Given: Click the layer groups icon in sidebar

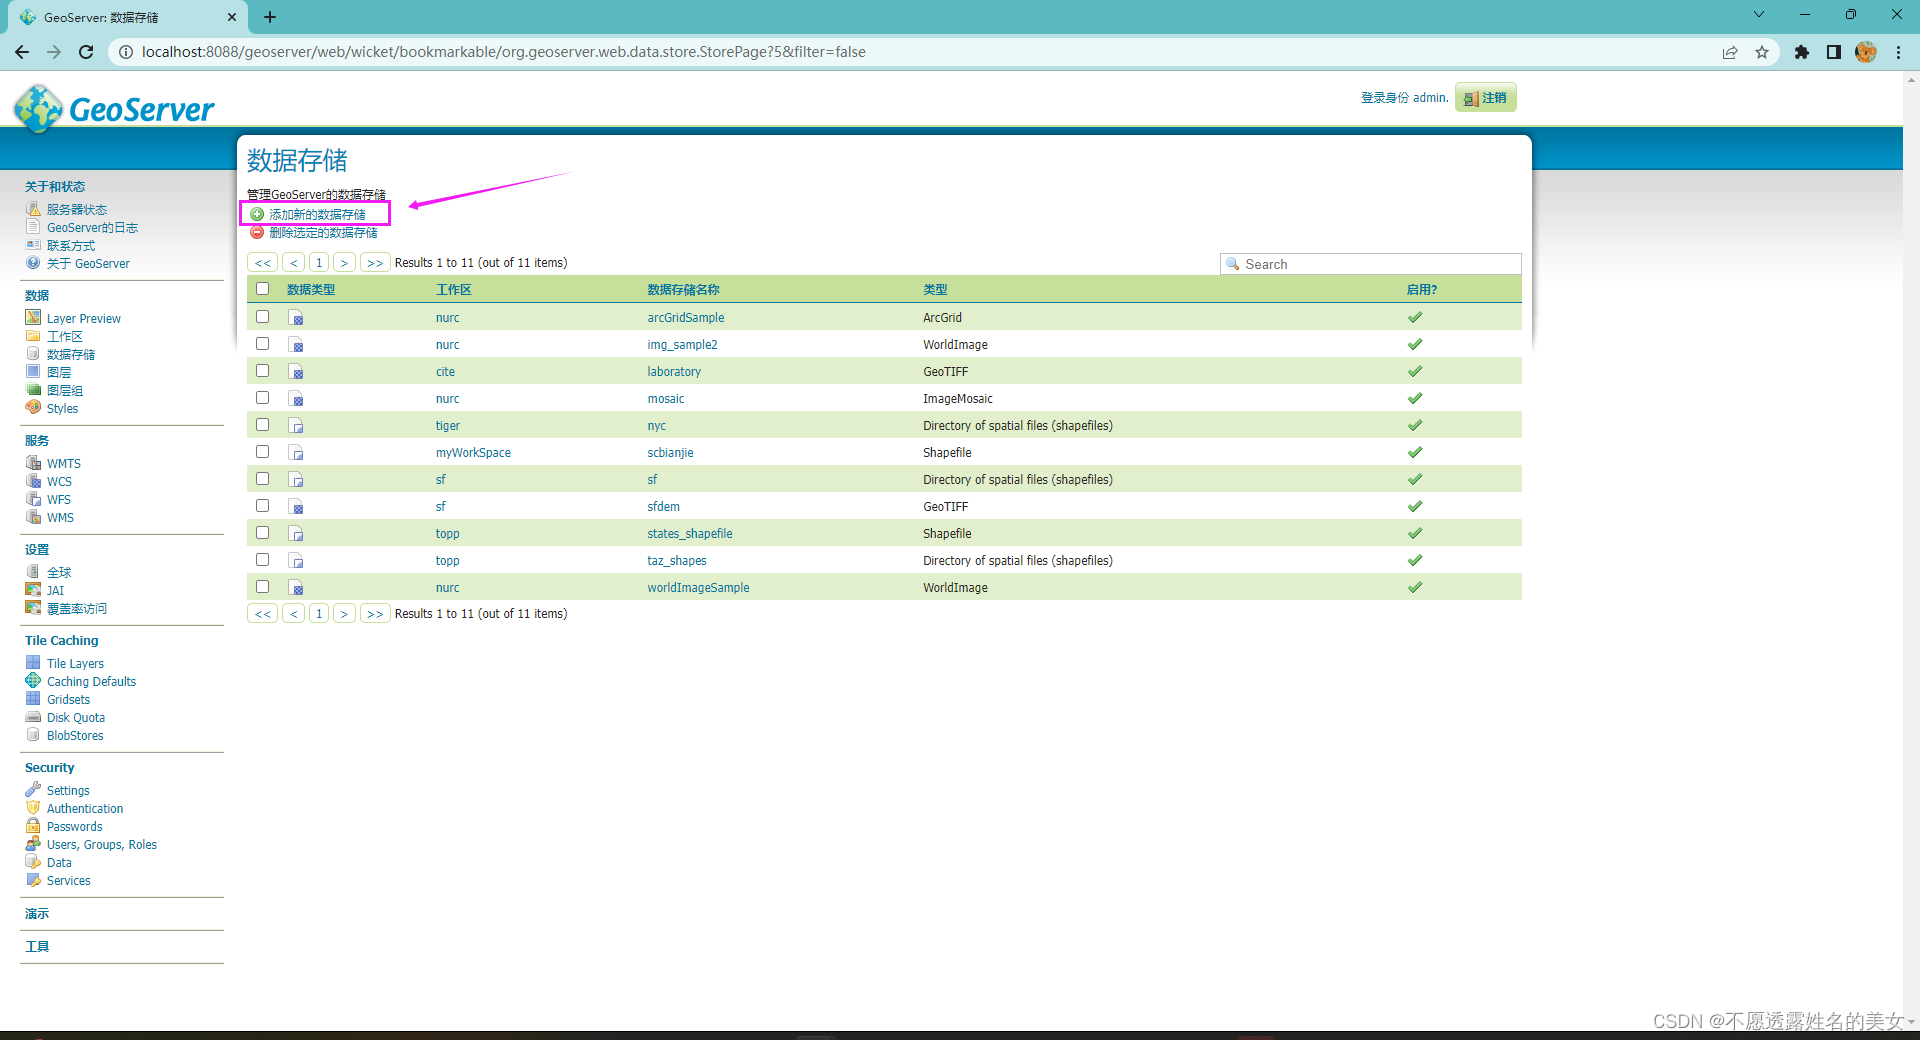Looking at the screenshot, I should click(33, 390).
